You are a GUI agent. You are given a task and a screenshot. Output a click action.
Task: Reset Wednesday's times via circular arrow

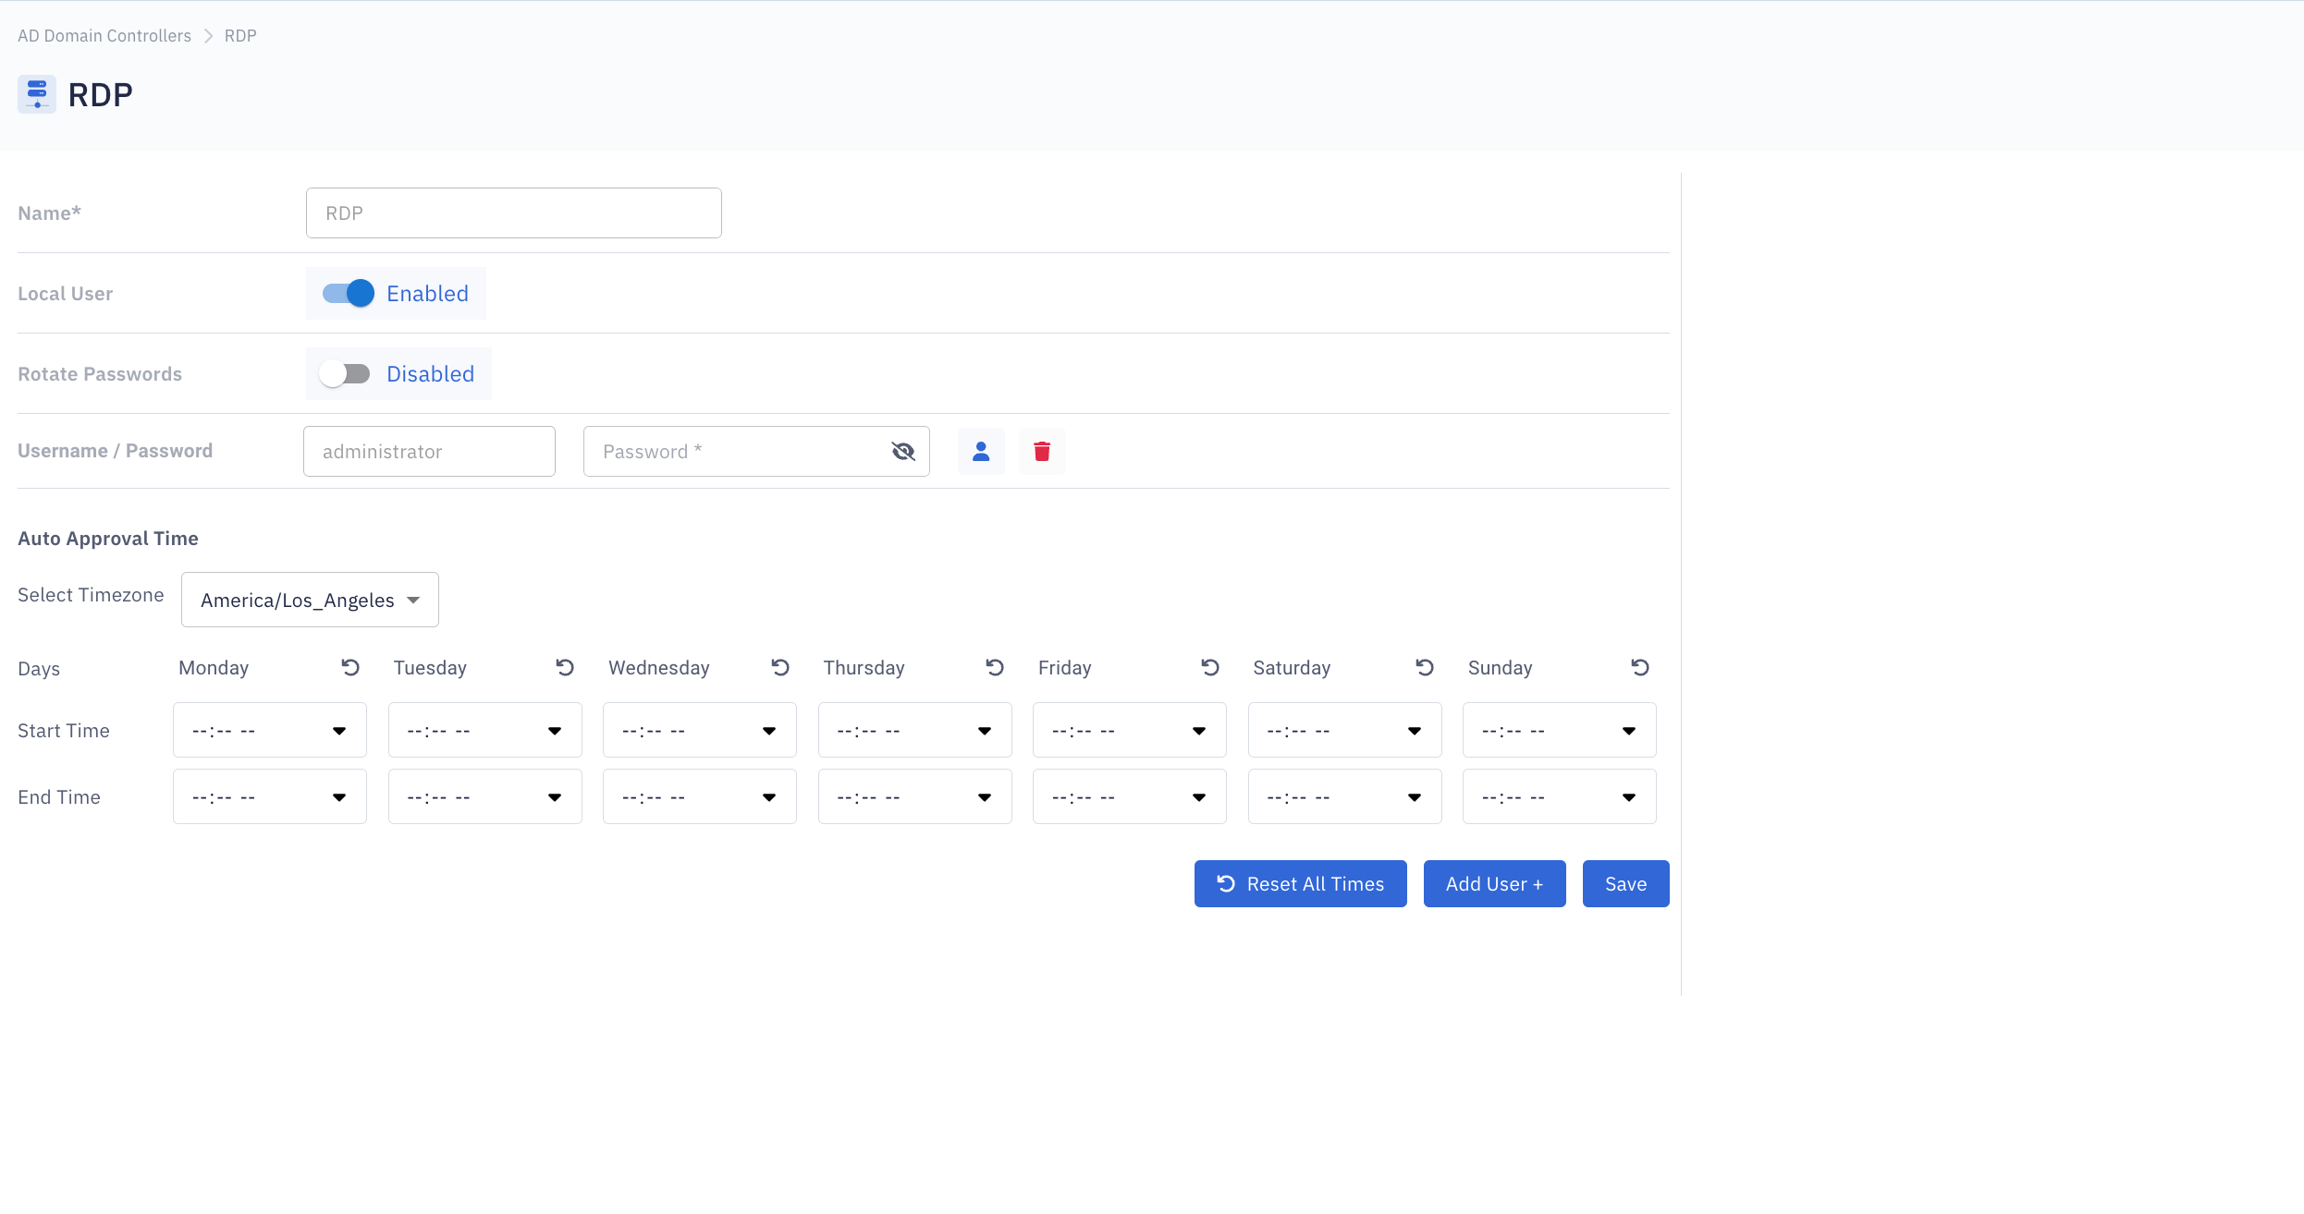click(x=780, y=667)
